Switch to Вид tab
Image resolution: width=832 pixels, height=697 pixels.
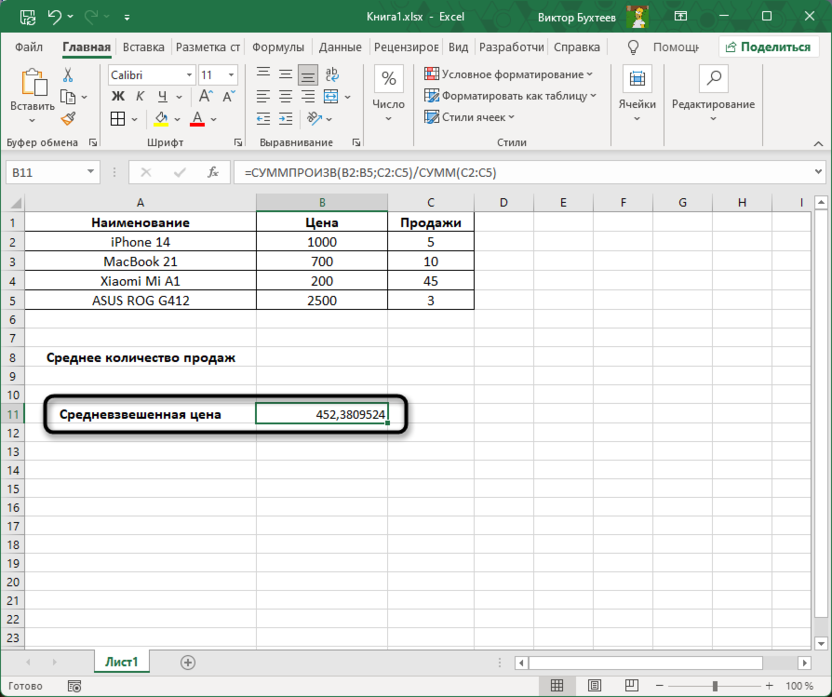(x=458, y=47)
